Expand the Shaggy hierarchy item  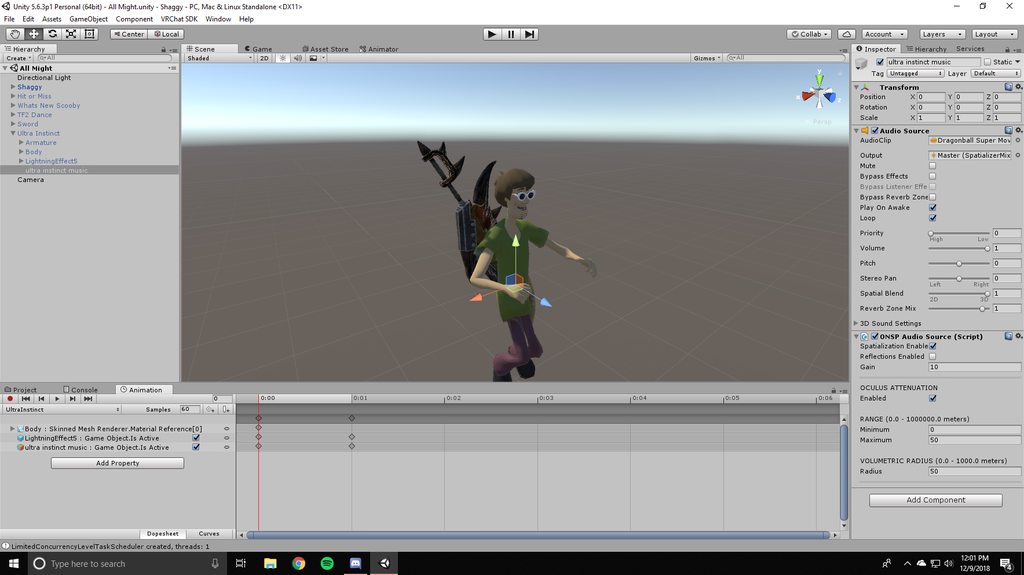point(12,86)
